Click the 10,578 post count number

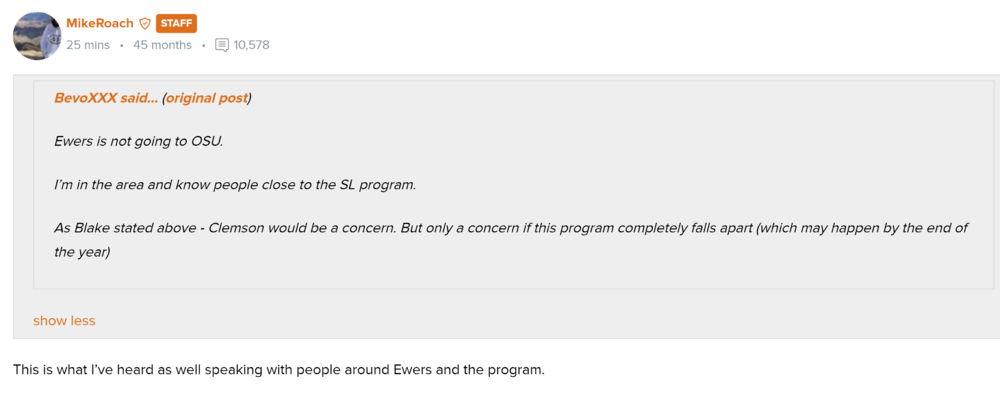[251, 45]
